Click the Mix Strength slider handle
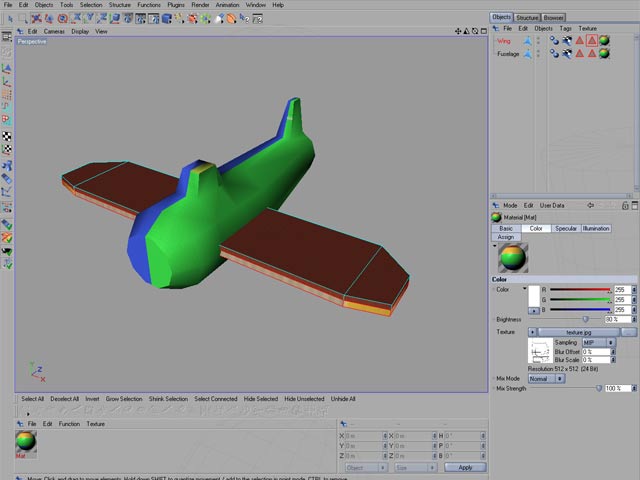The height and width of the screenshot is (480, 640). [599, 389]
